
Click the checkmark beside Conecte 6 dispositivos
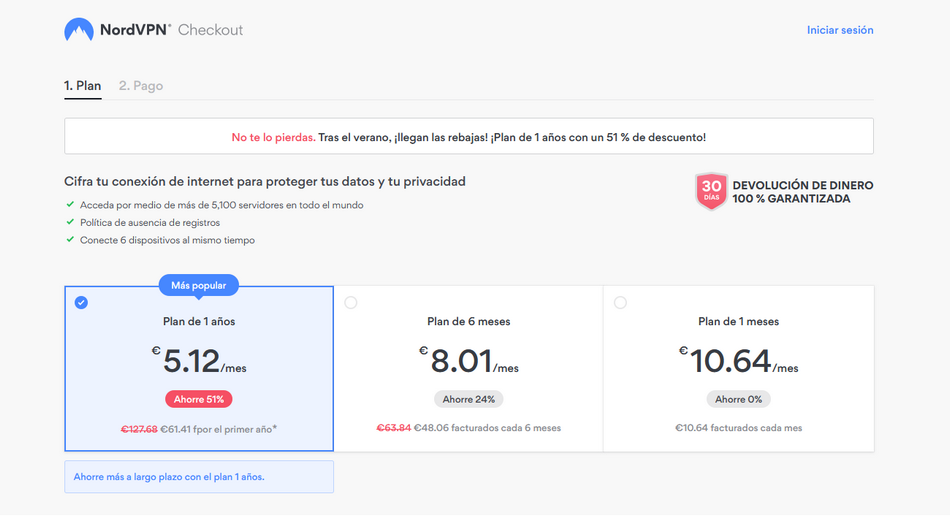[70, 240]
